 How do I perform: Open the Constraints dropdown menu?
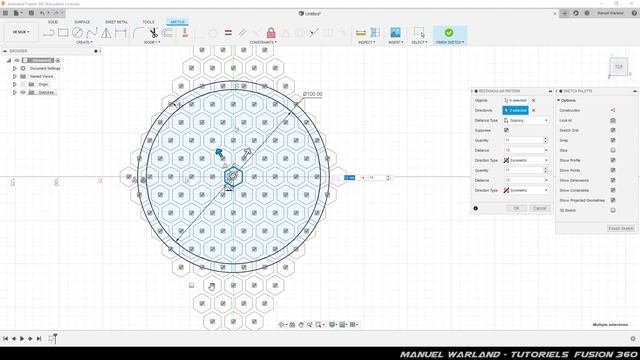[263, 42]
